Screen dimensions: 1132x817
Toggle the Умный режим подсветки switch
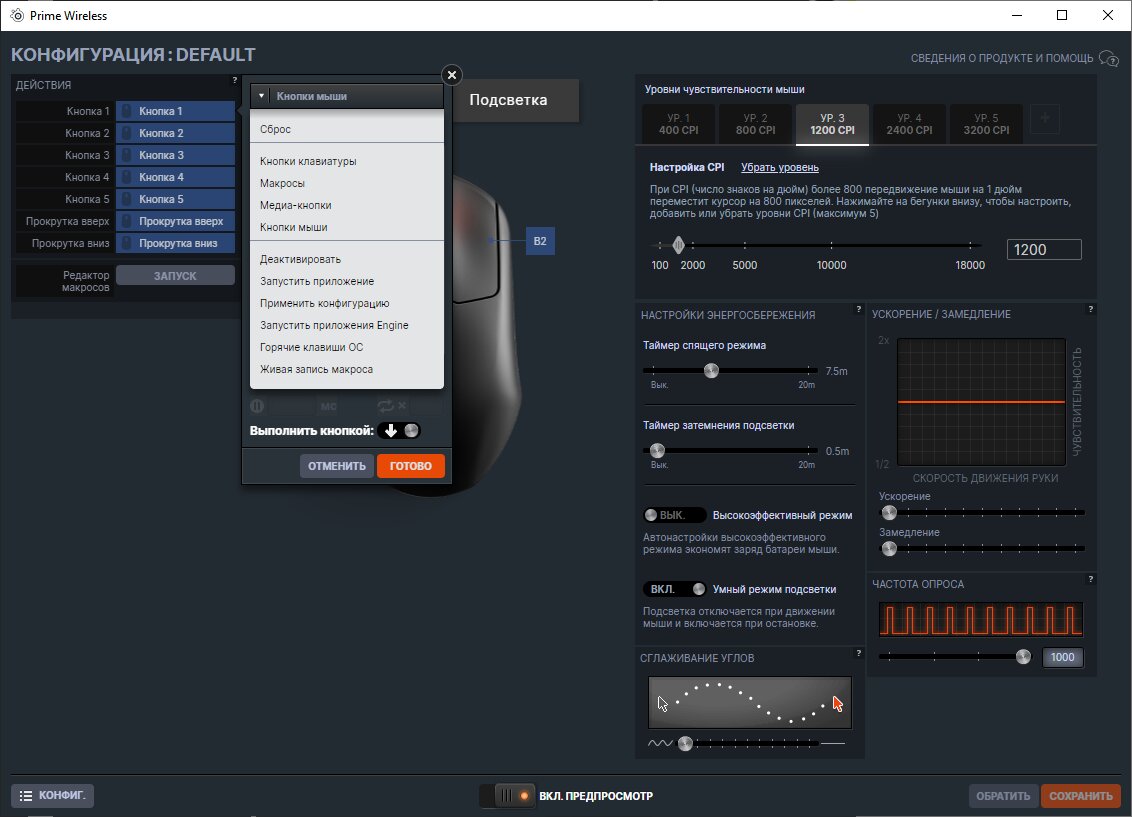[x=674, y=589]
